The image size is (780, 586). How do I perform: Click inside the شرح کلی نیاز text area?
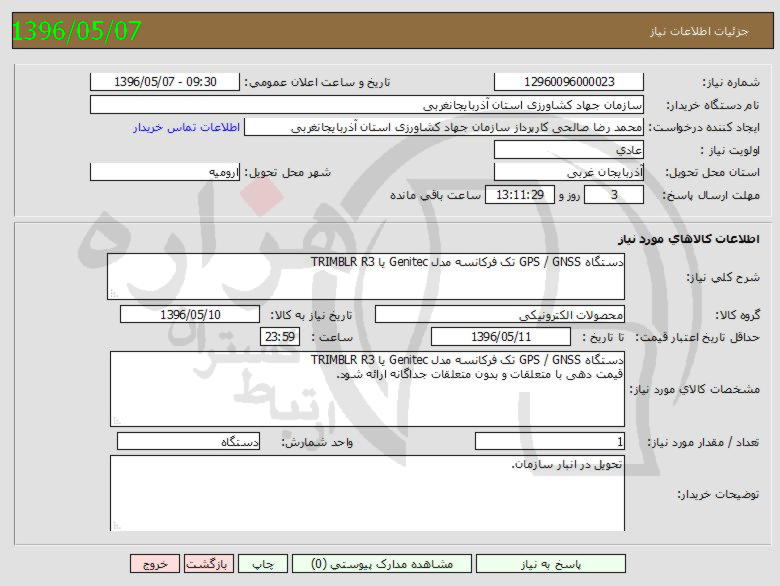pyautogui.click(x=366, y=276)
